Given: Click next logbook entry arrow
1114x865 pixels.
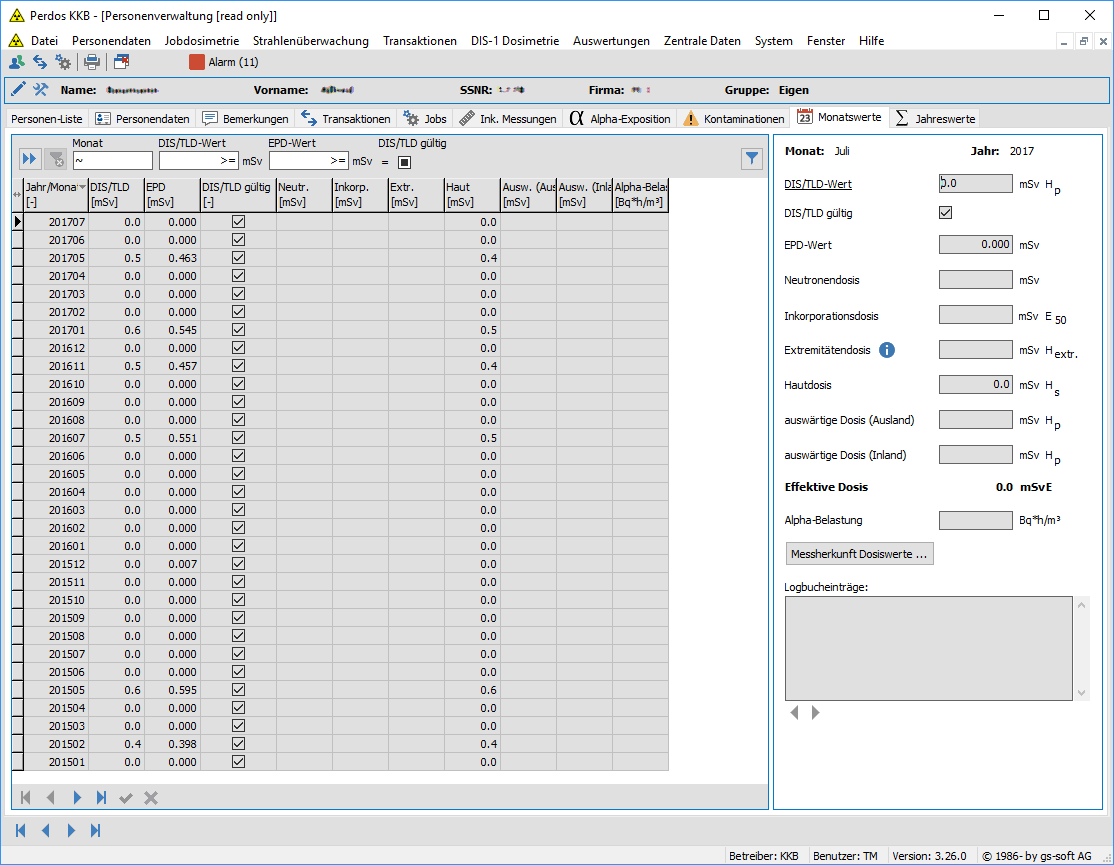Looking at the screenshot, I should pyautogui.click(x=816, y=712).
